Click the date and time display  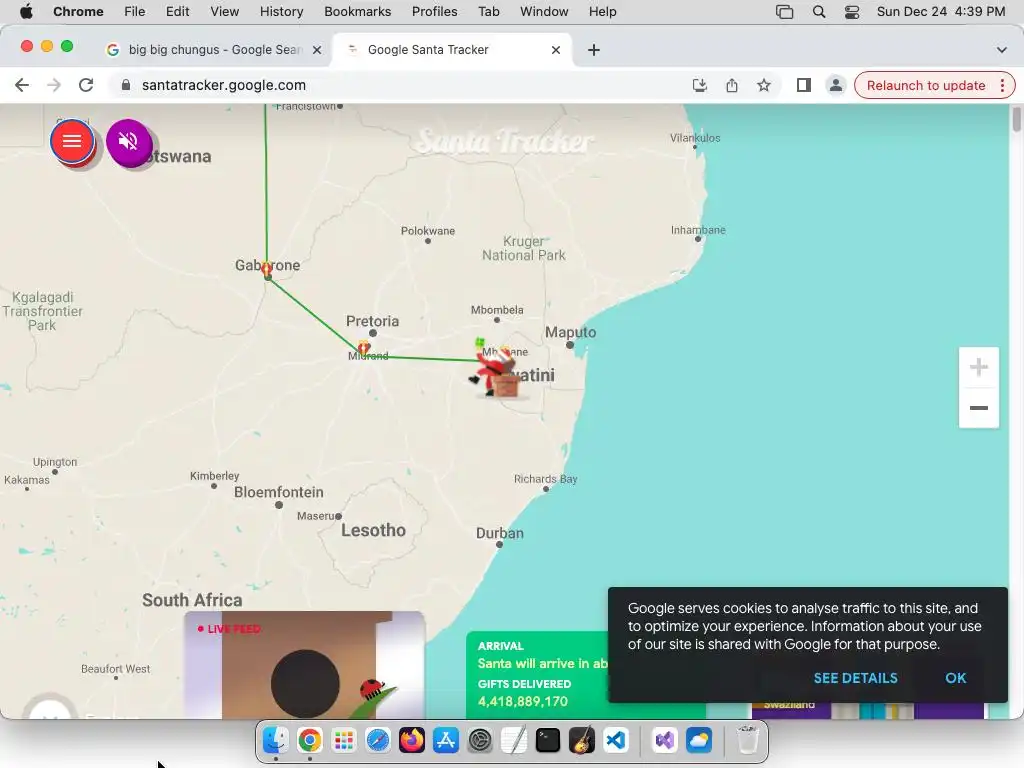click(x=940, y=12)
